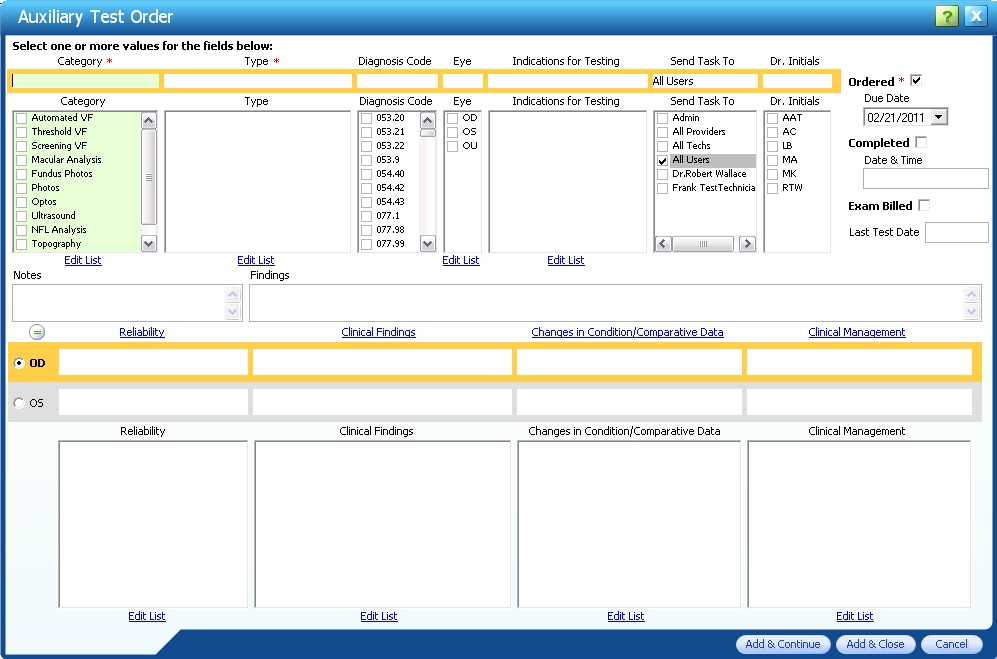
Task: Click the Add & Continue button
Action: click(x=783, y=644)
